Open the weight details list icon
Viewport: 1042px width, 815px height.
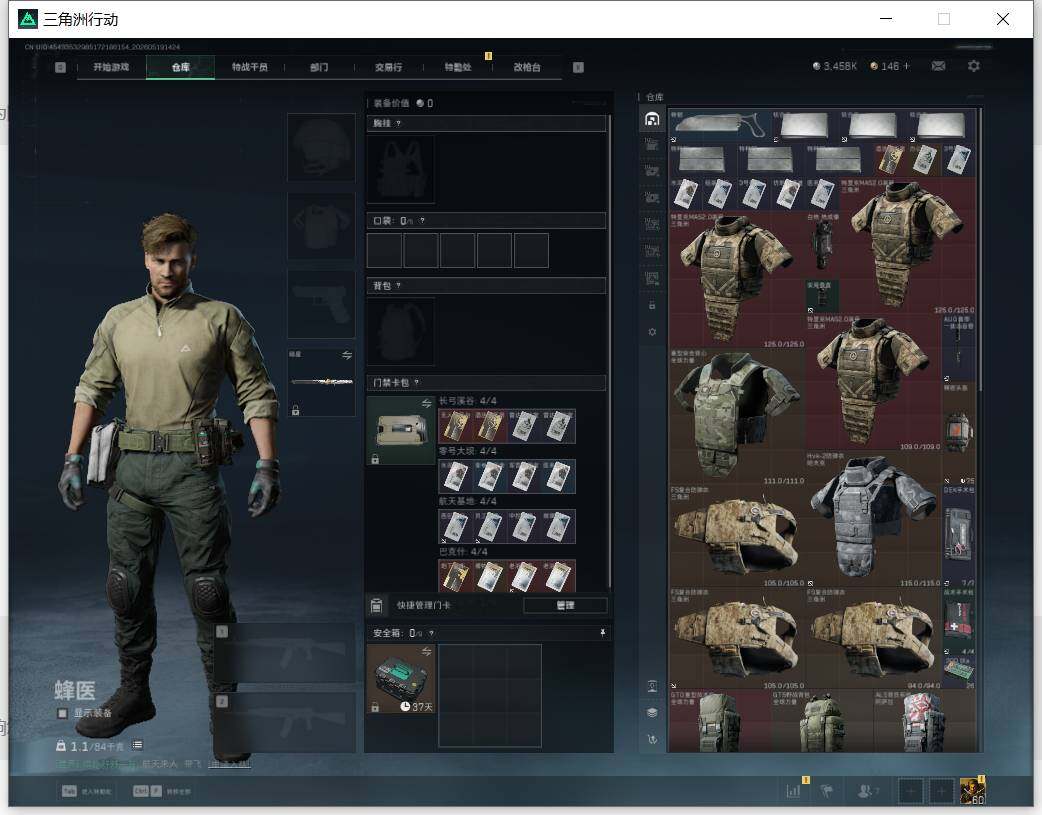click(138, 745)
